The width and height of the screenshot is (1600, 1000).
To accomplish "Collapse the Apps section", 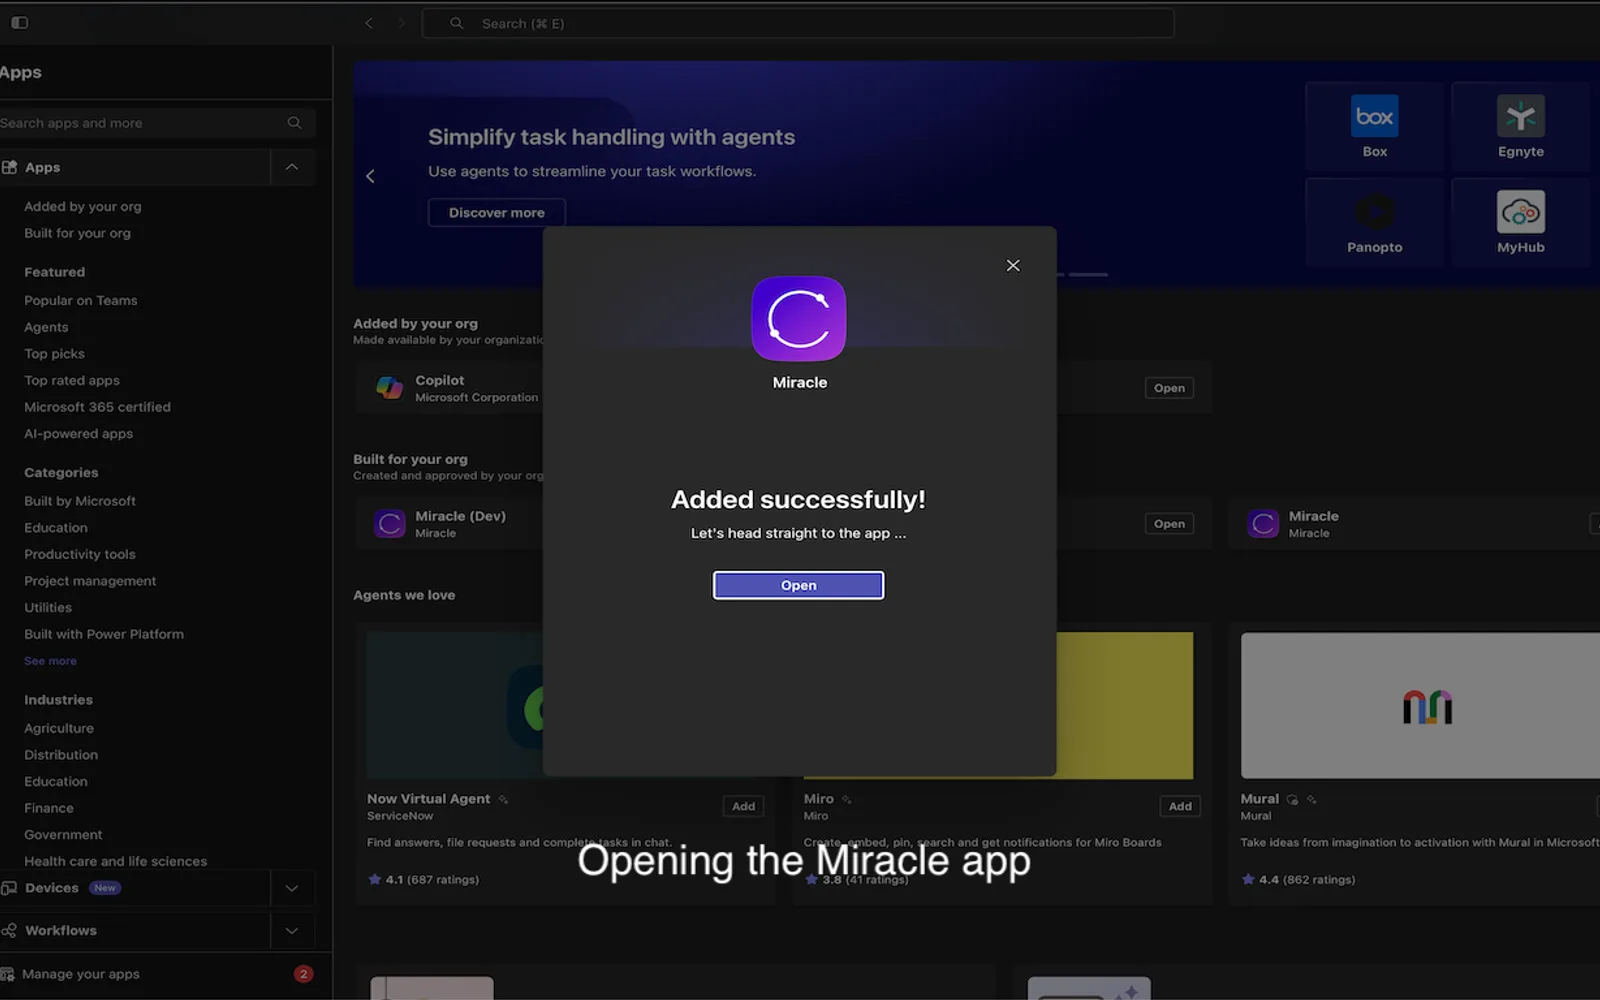I will coord(292,167).
